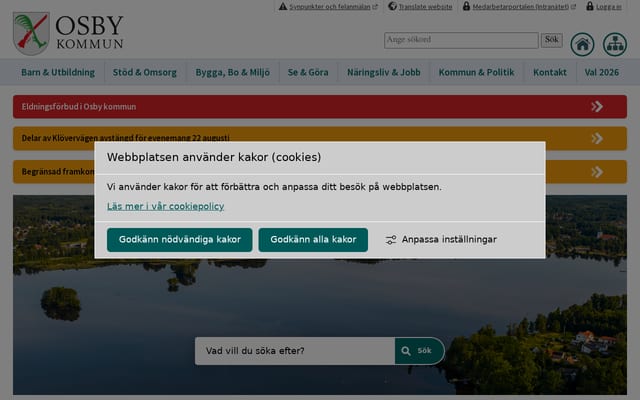Viewport: 640px width, 400px height.
Task: Focus the Ange sökord search field
Action: [x=461, y=40]
